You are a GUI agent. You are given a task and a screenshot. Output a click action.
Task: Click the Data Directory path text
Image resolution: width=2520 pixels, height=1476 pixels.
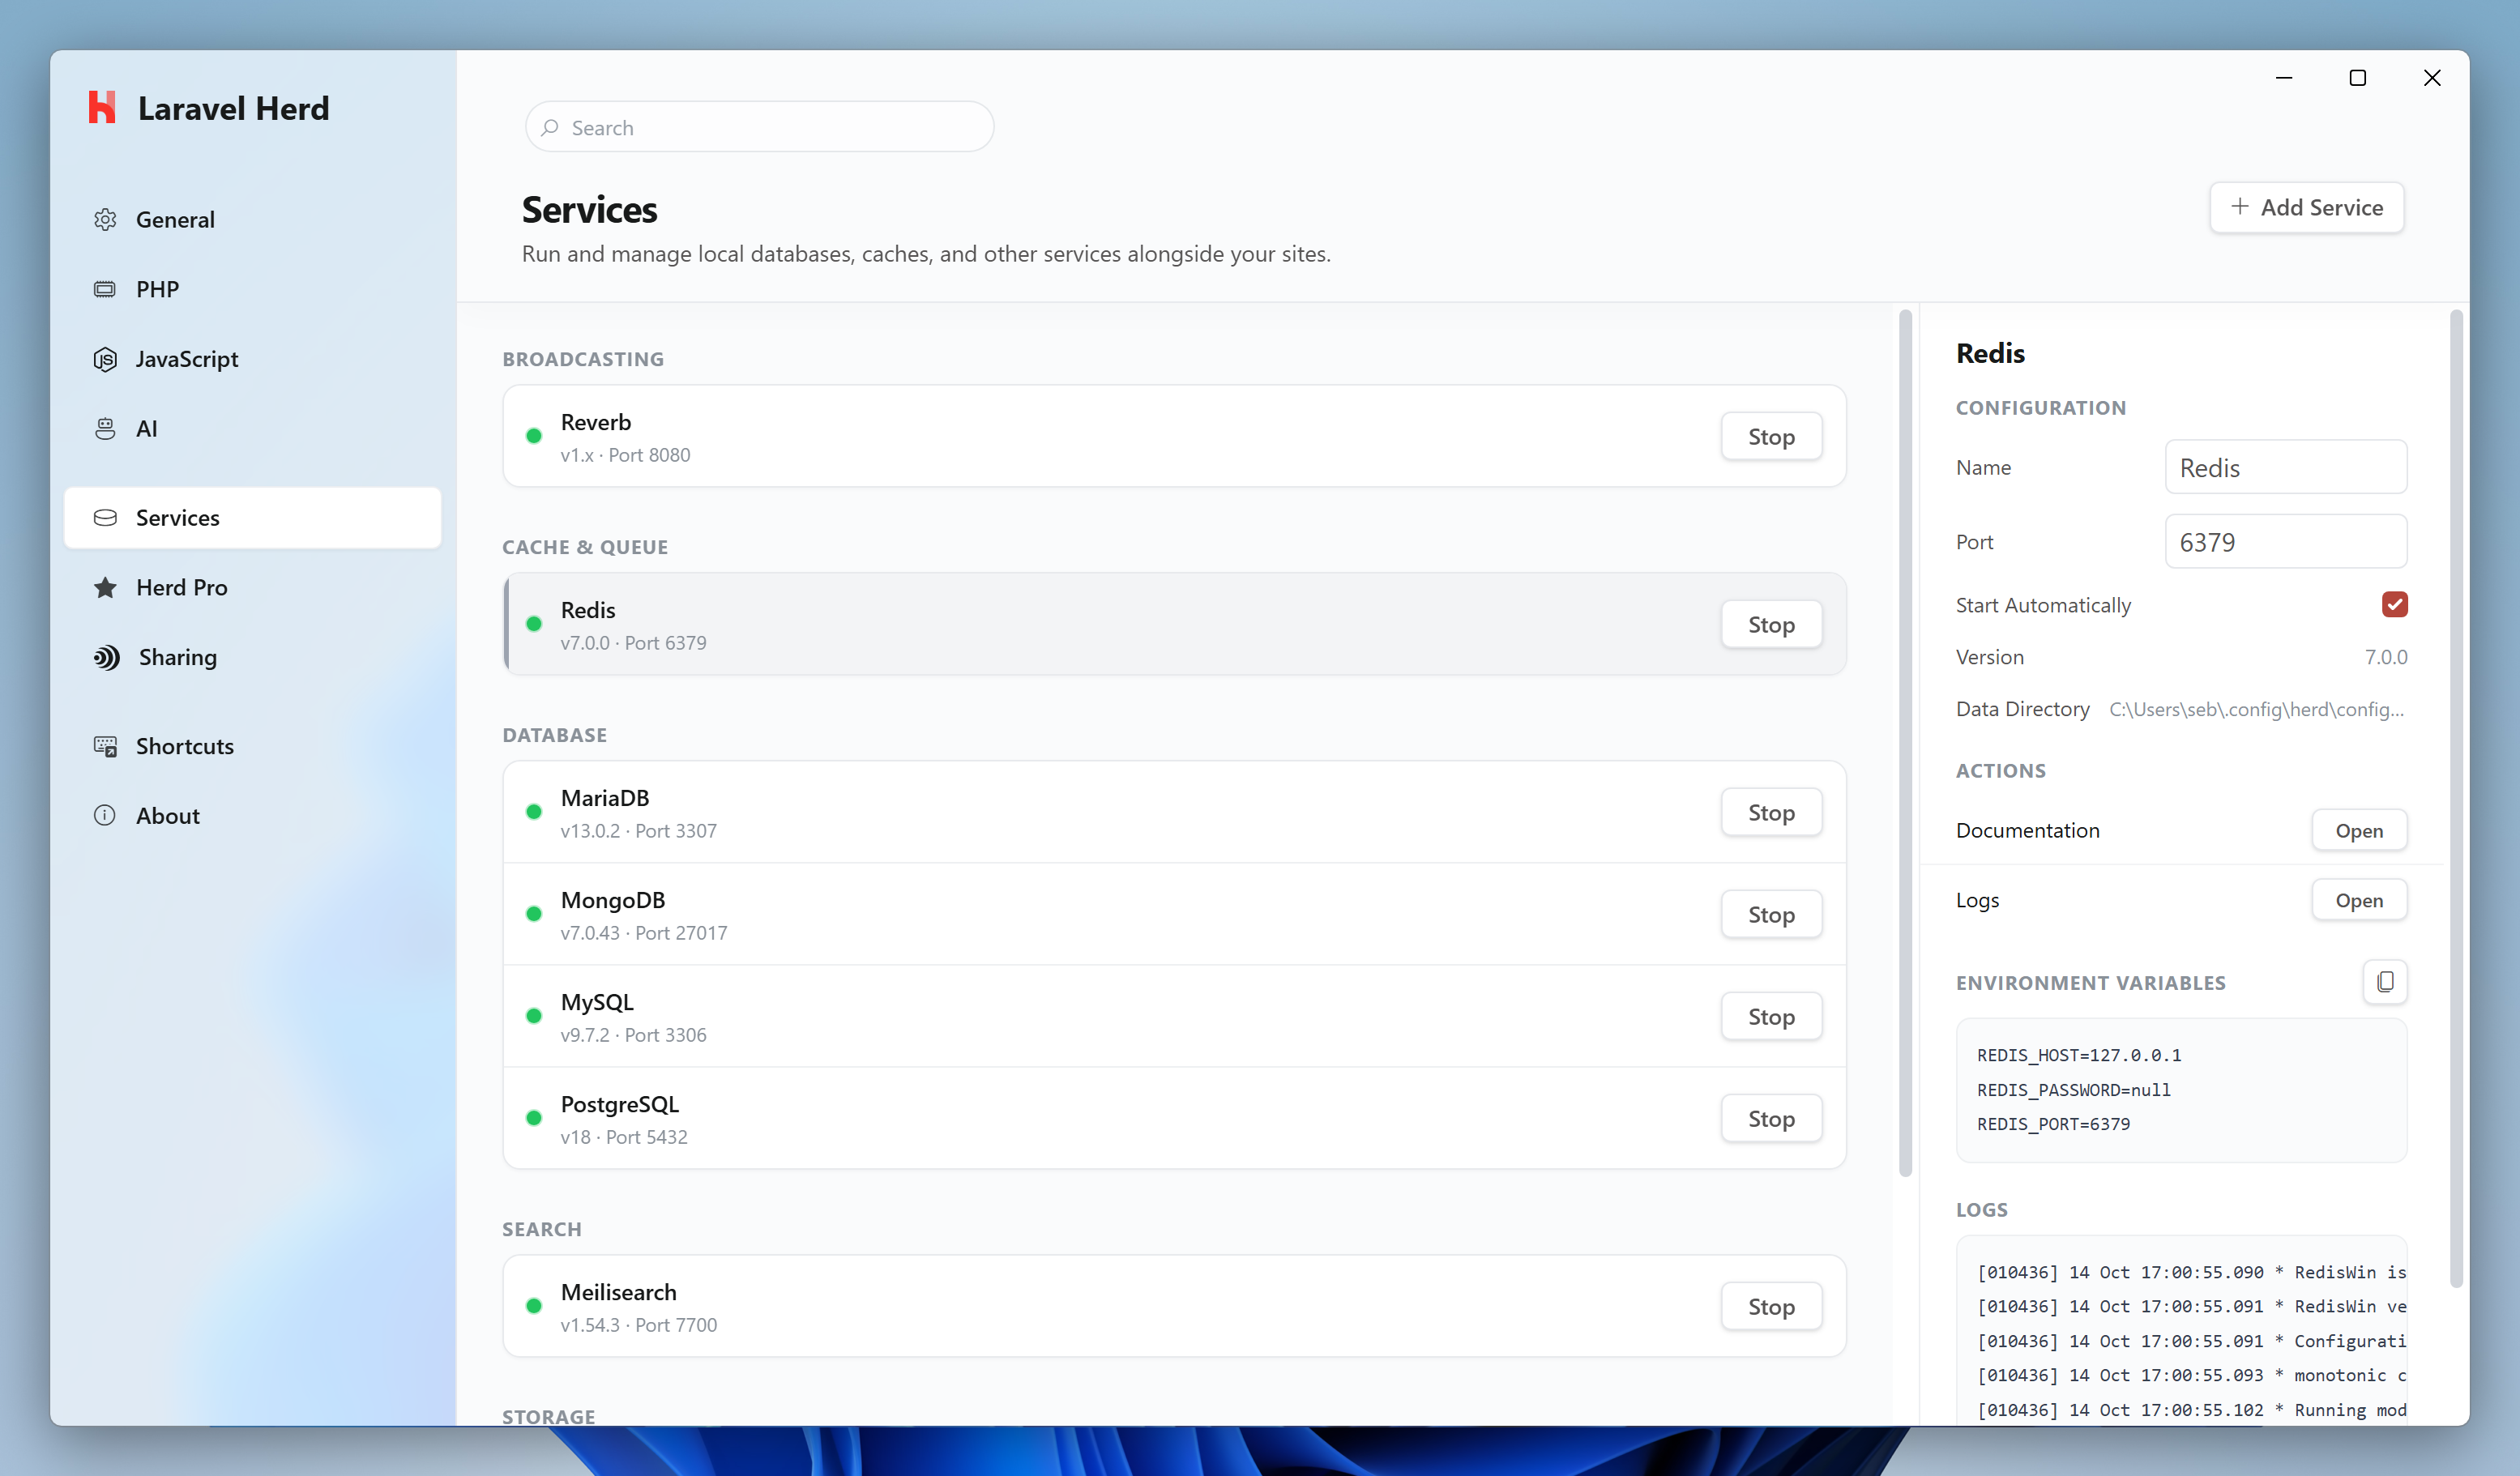point(2256,709)
